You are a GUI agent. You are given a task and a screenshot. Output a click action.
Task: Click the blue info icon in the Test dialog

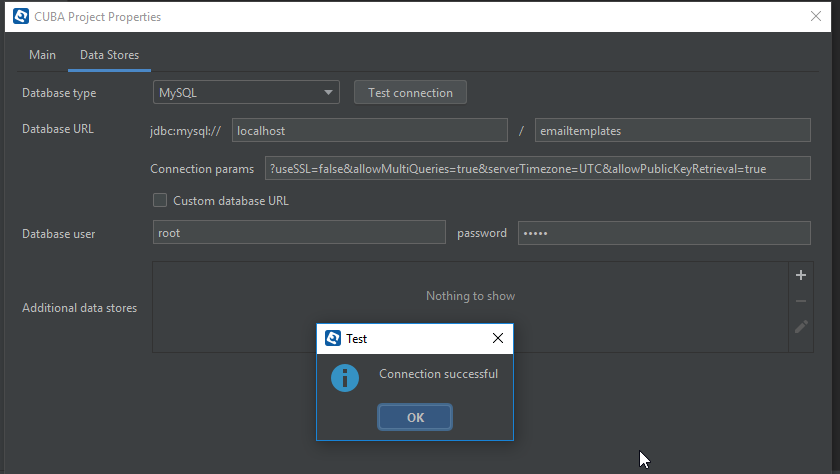click(345, 377)
